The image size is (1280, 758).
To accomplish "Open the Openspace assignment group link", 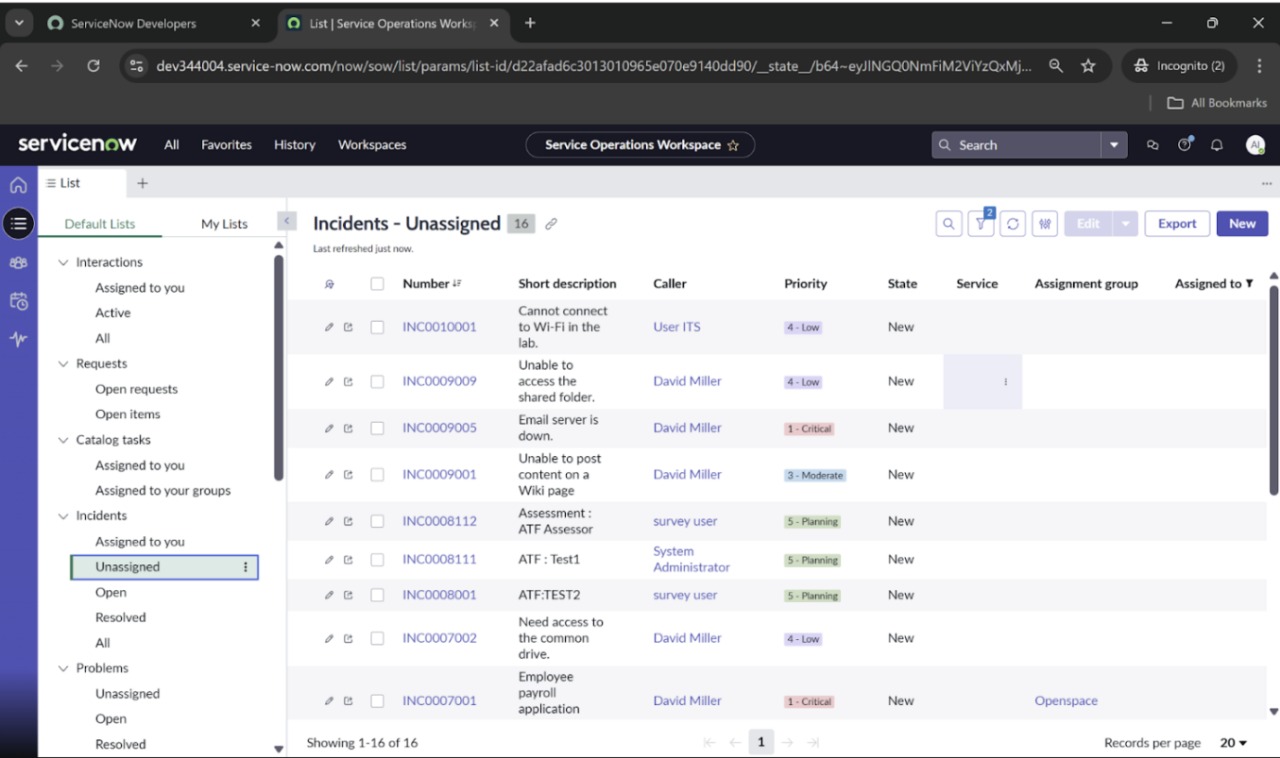I will (1066, 701).
